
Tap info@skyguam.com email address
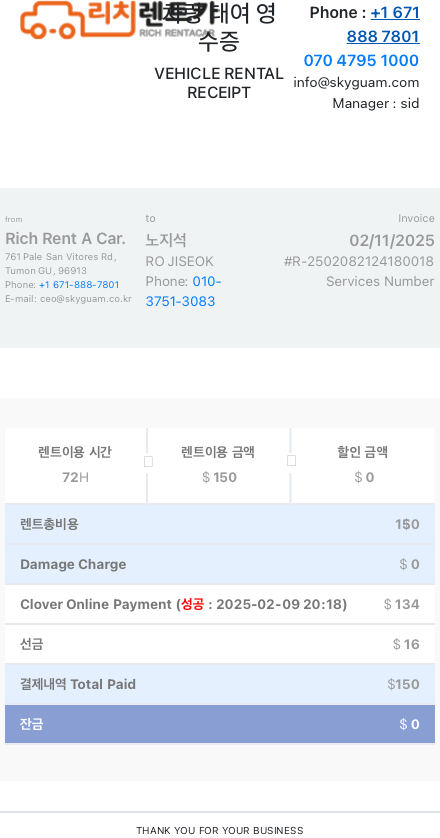pos(356,82)
